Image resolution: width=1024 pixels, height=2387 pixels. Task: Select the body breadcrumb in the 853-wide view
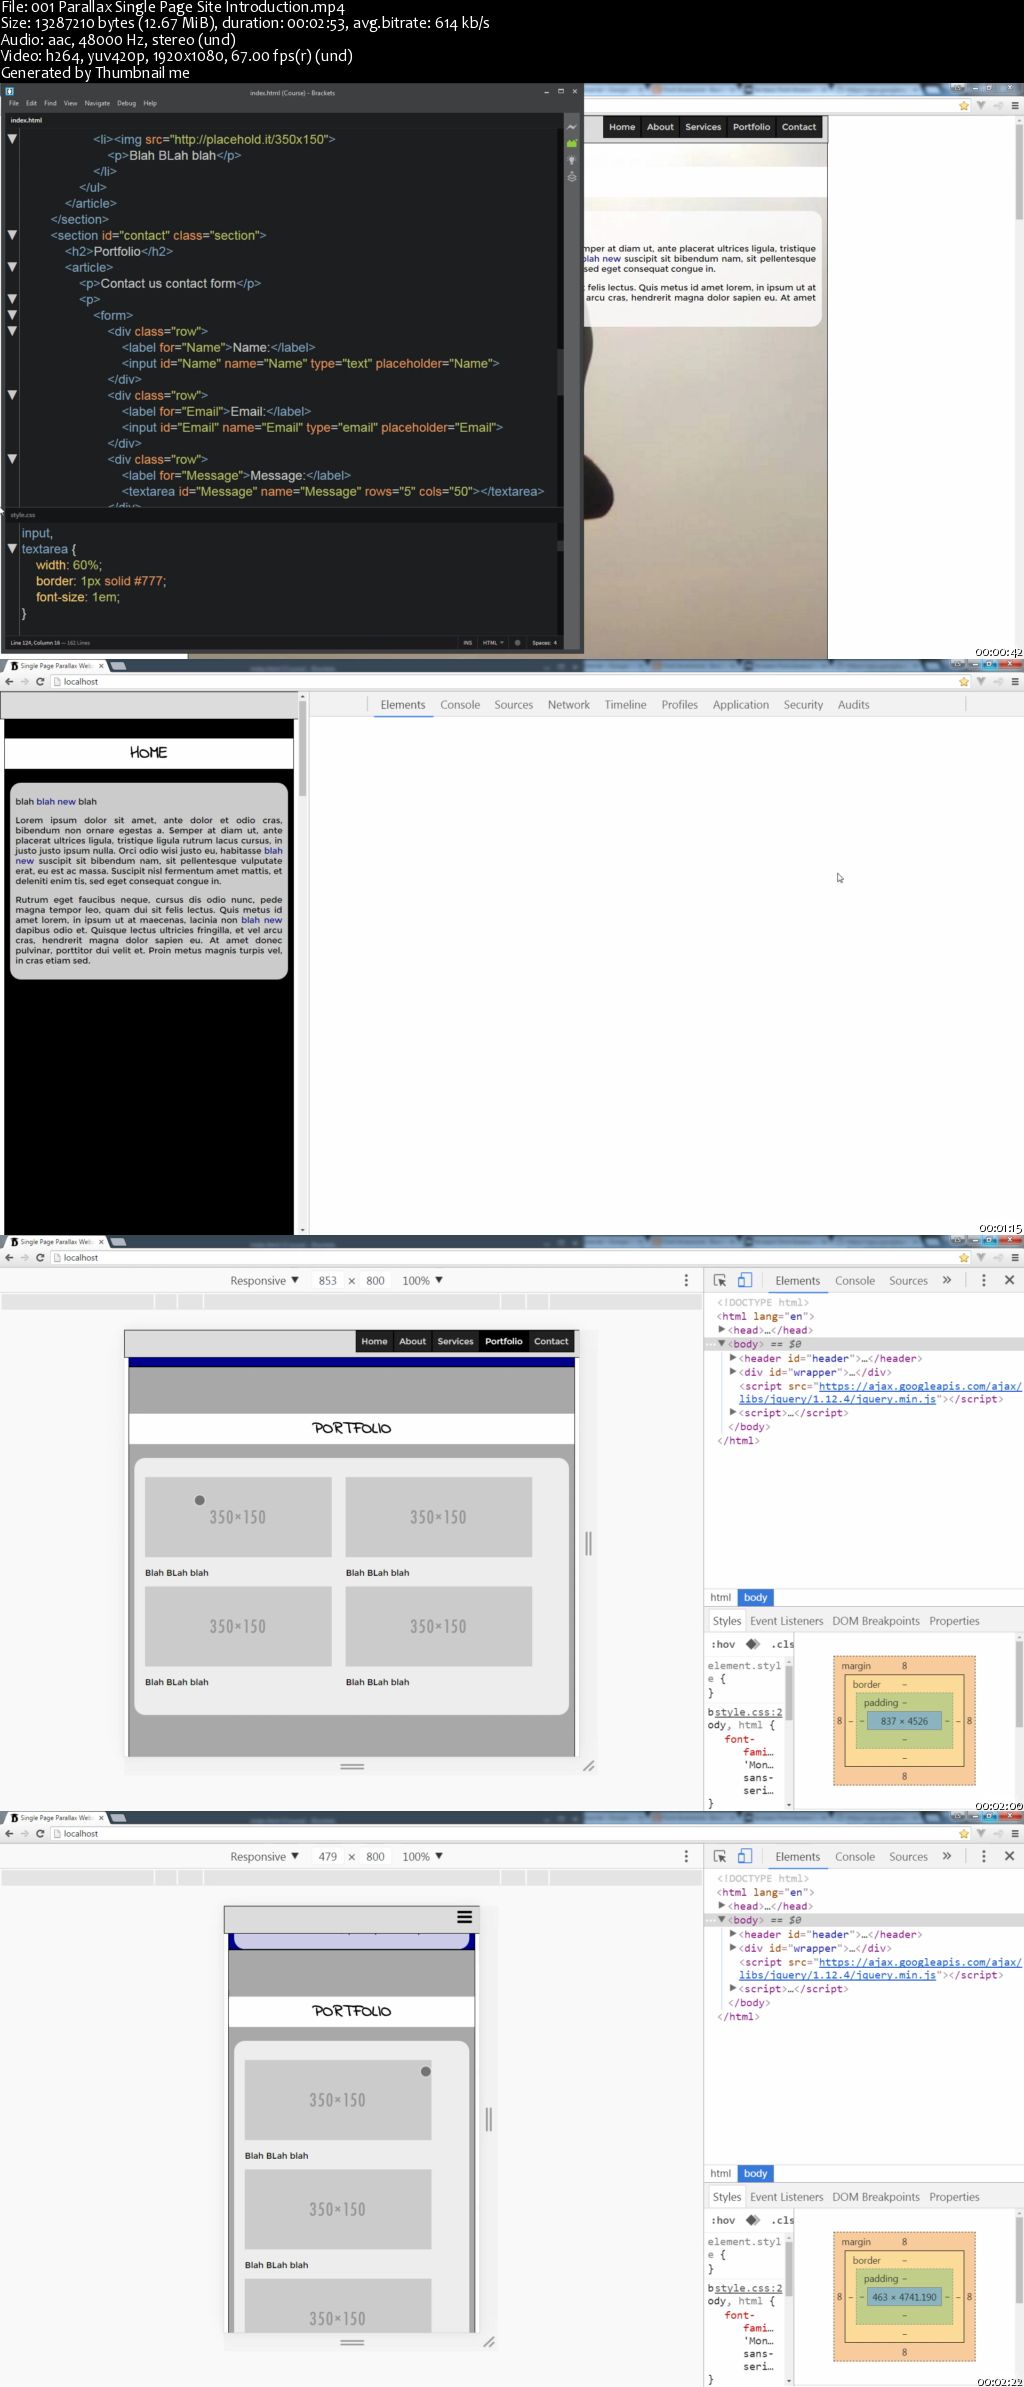[x=756, y=1597]
